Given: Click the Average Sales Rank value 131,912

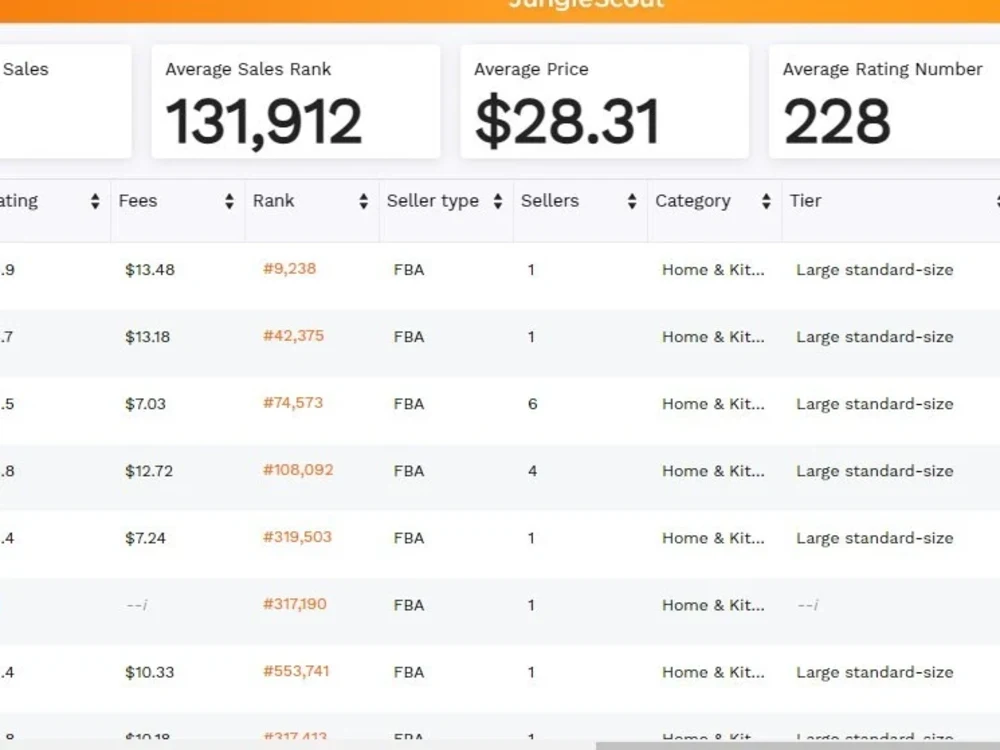Looking at the screenshot, I should [263, 122].
